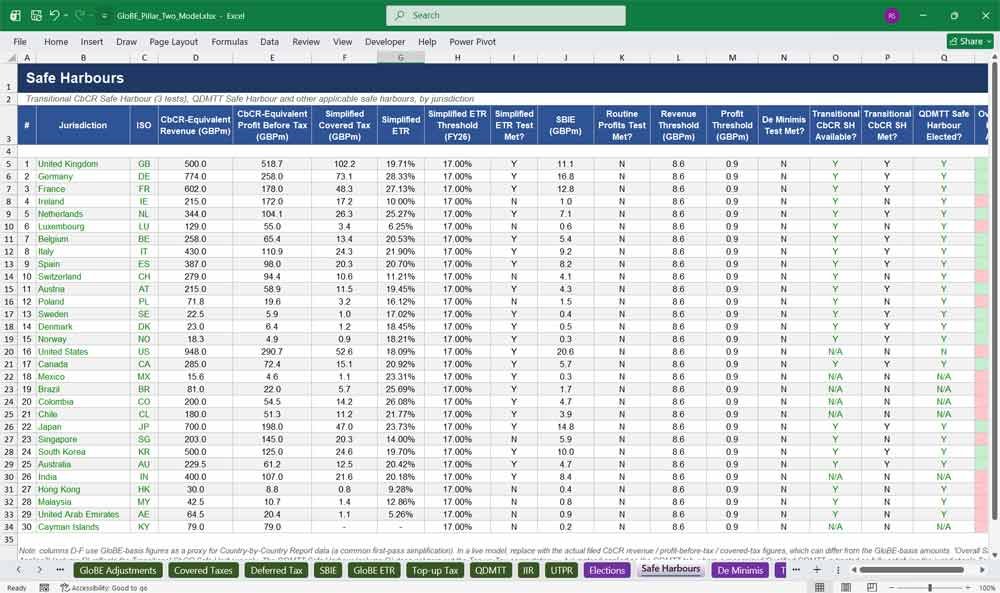The width and height of the screenshot is (1000, 593).
Task: Switch to the De Minimis sheet tab
Action: pyautogui.click(x=740, y=570)
